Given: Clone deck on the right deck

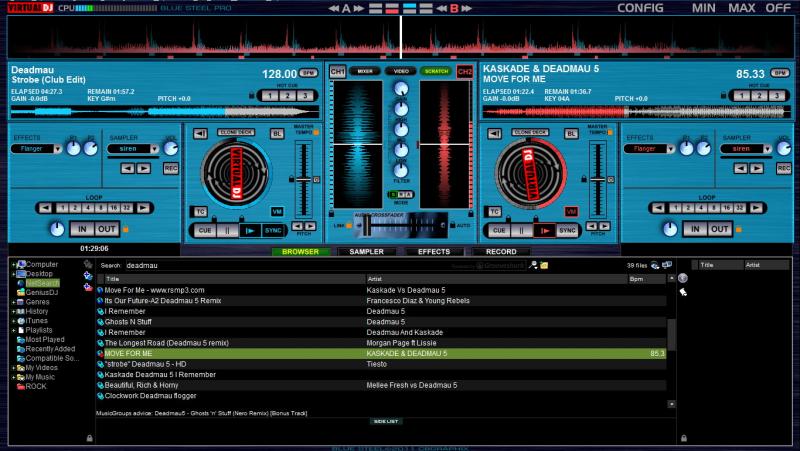Looking at the screenshot, I should click(530, 132).
